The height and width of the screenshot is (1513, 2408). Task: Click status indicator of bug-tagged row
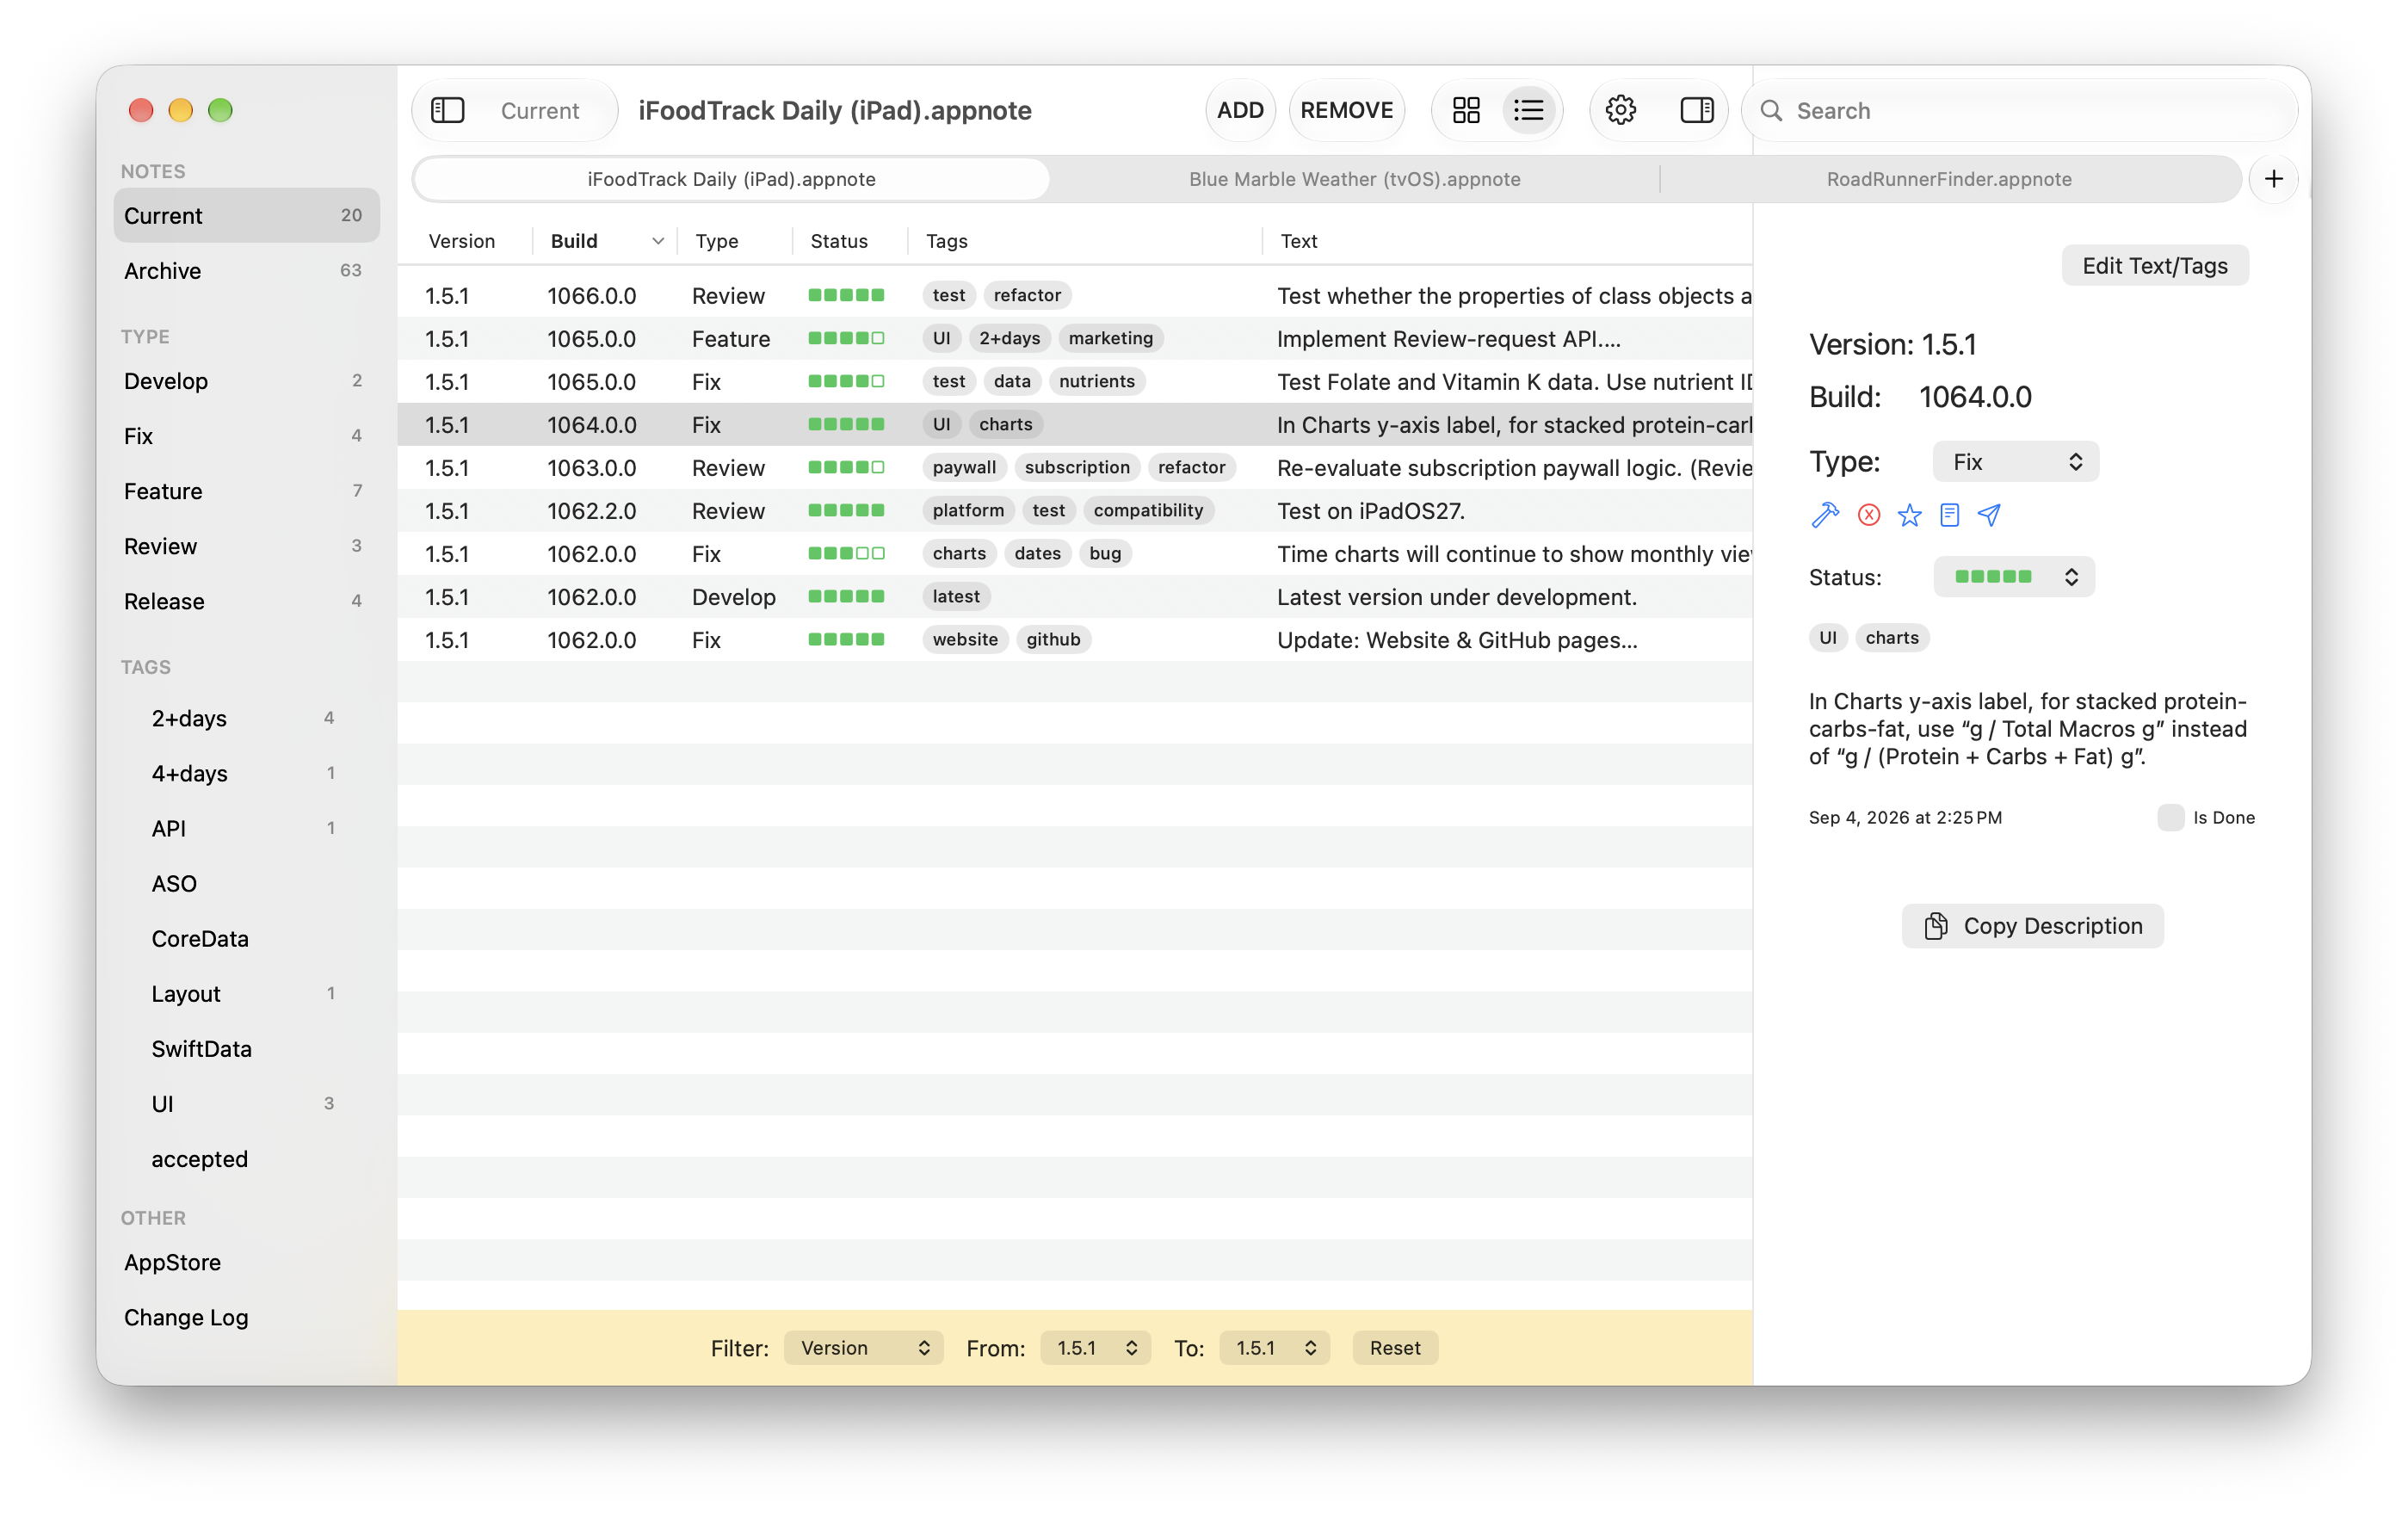pos(846,553)
